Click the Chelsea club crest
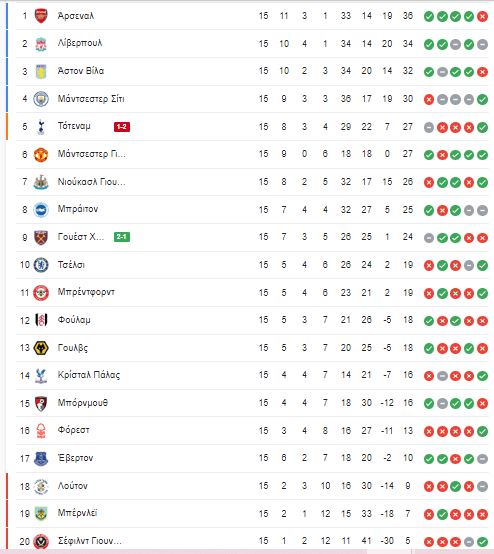This screenshot has width=494, height=554. [41, 265]
